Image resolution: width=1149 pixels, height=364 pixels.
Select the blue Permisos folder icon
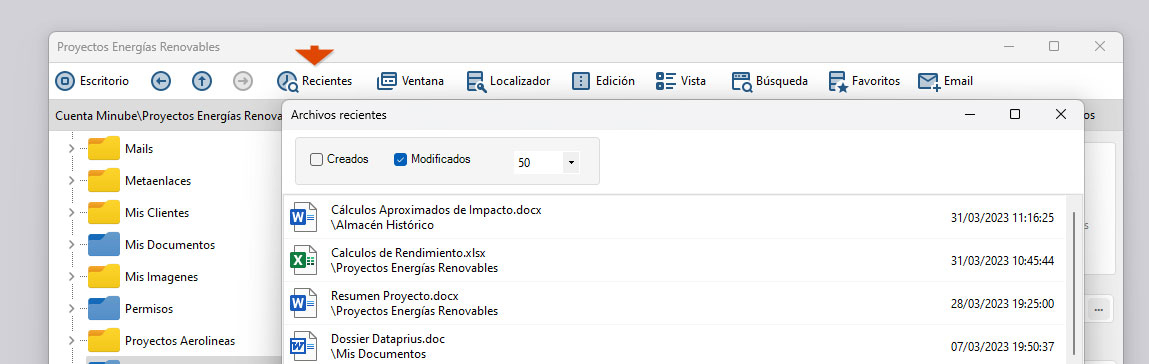[x=103, y=308]
